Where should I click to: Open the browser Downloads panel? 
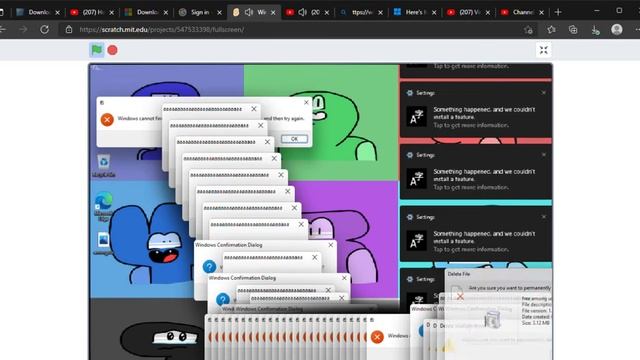(595, 29)
